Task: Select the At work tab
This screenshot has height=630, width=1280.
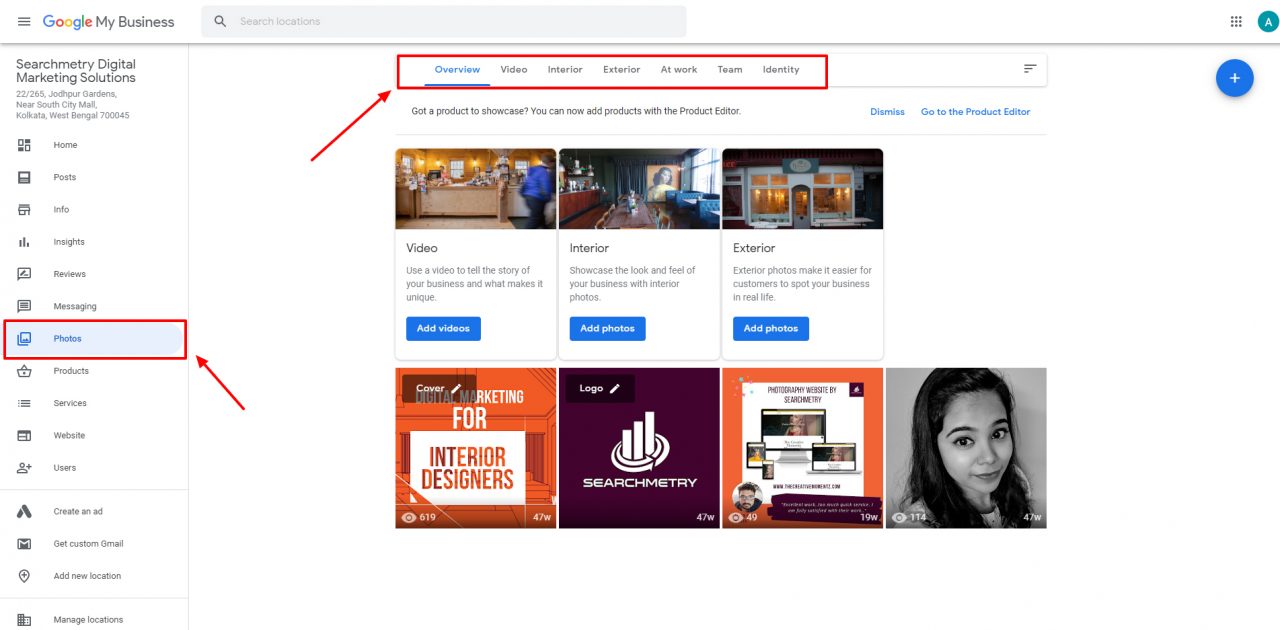Action: point(679,70)
